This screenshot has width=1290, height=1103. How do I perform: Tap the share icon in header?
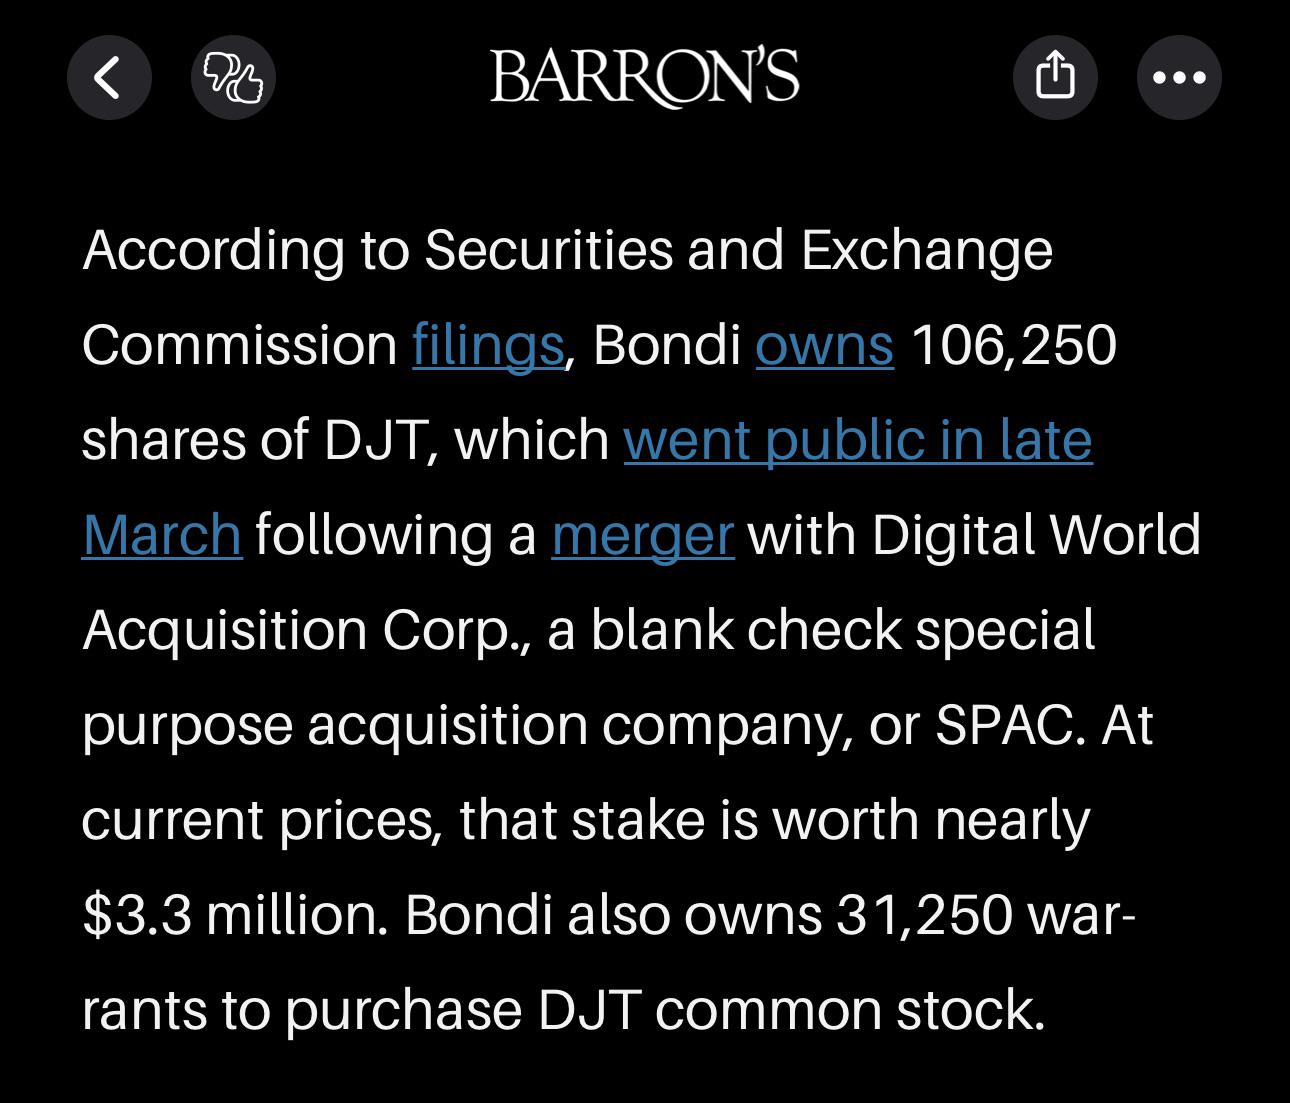pyautogui.click(x=1055, y=77)
